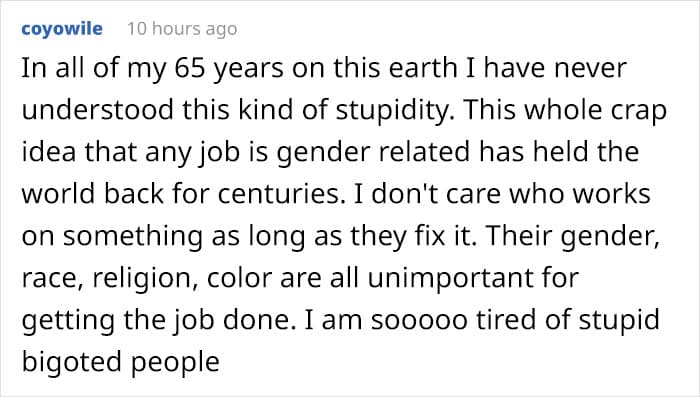This screenshot has height=397, width=700.
Task: Click the word 'whole' in the comment
Action: coord(561,110)
